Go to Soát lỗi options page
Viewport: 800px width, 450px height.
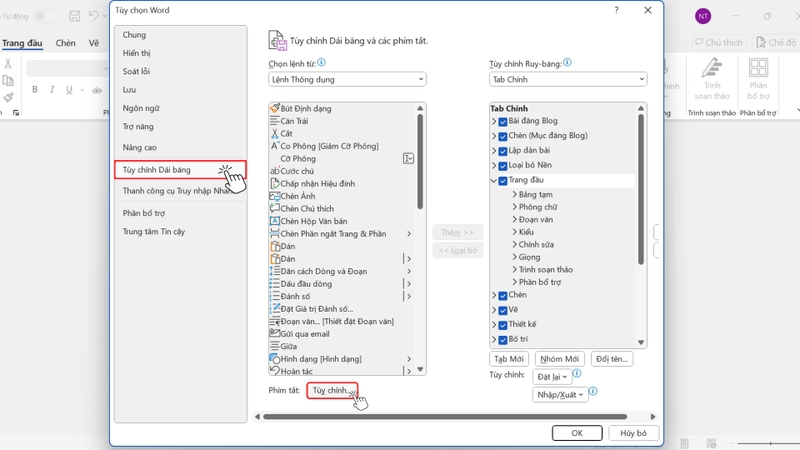136,71
